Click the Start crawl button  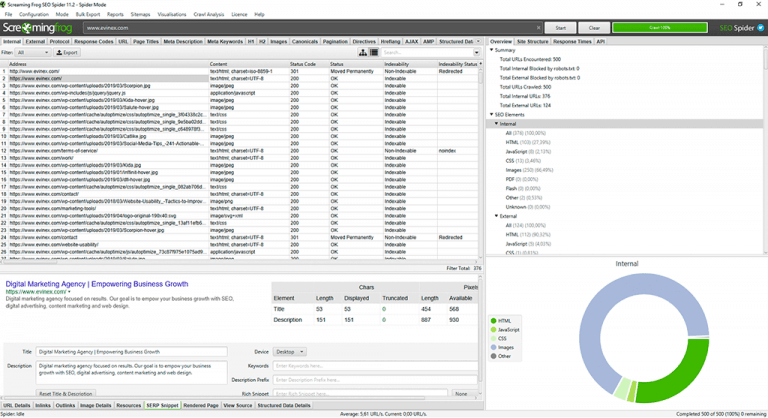coord(560,28)
